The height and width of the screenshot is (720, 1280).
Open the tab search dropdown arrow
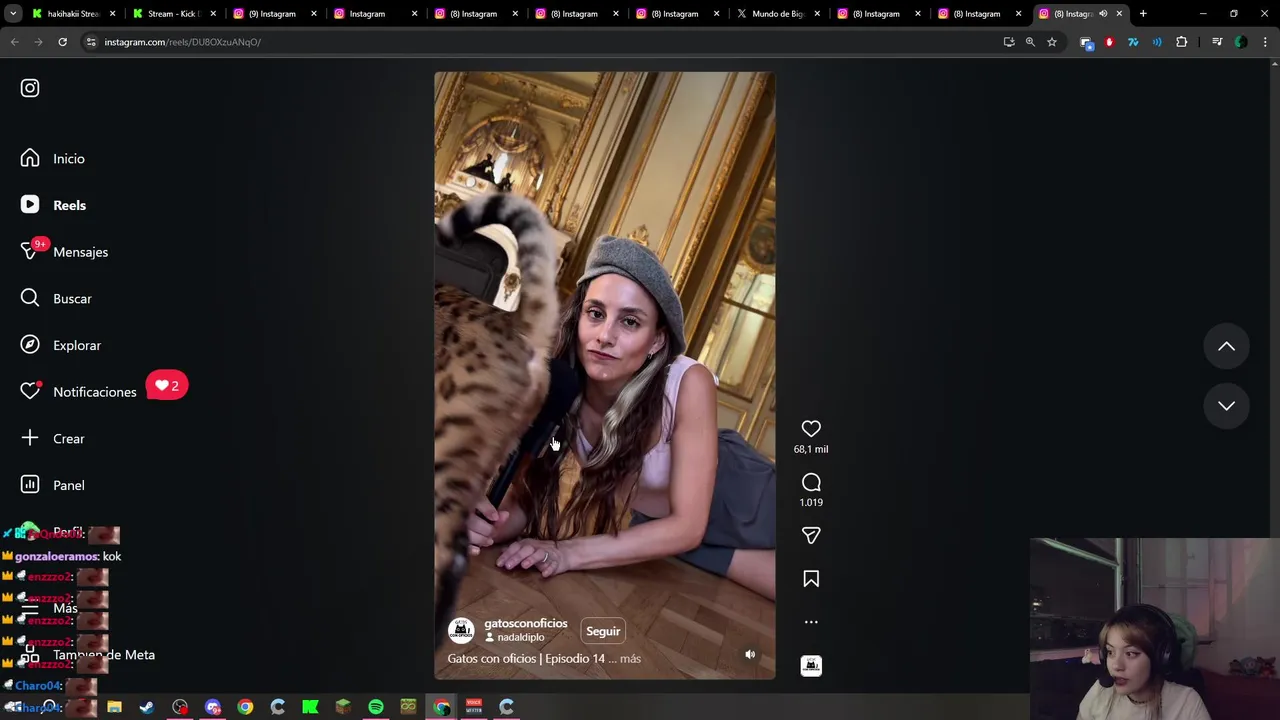coord(13,14)
